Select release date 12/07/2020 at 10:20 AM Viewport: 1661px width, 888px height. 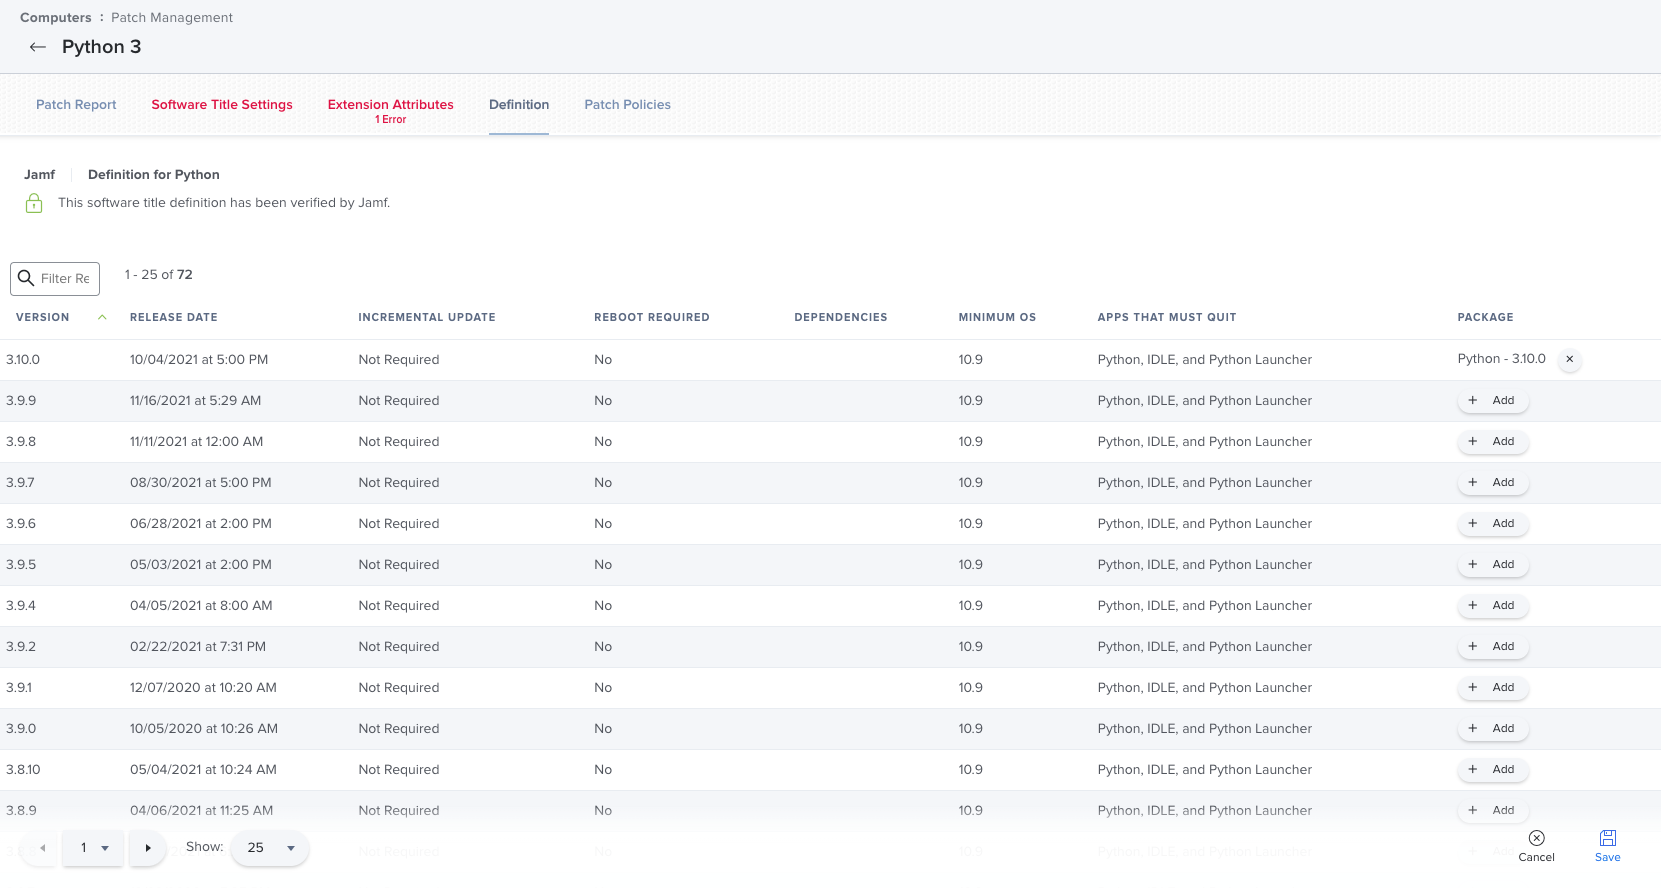[x=203, y=687]
